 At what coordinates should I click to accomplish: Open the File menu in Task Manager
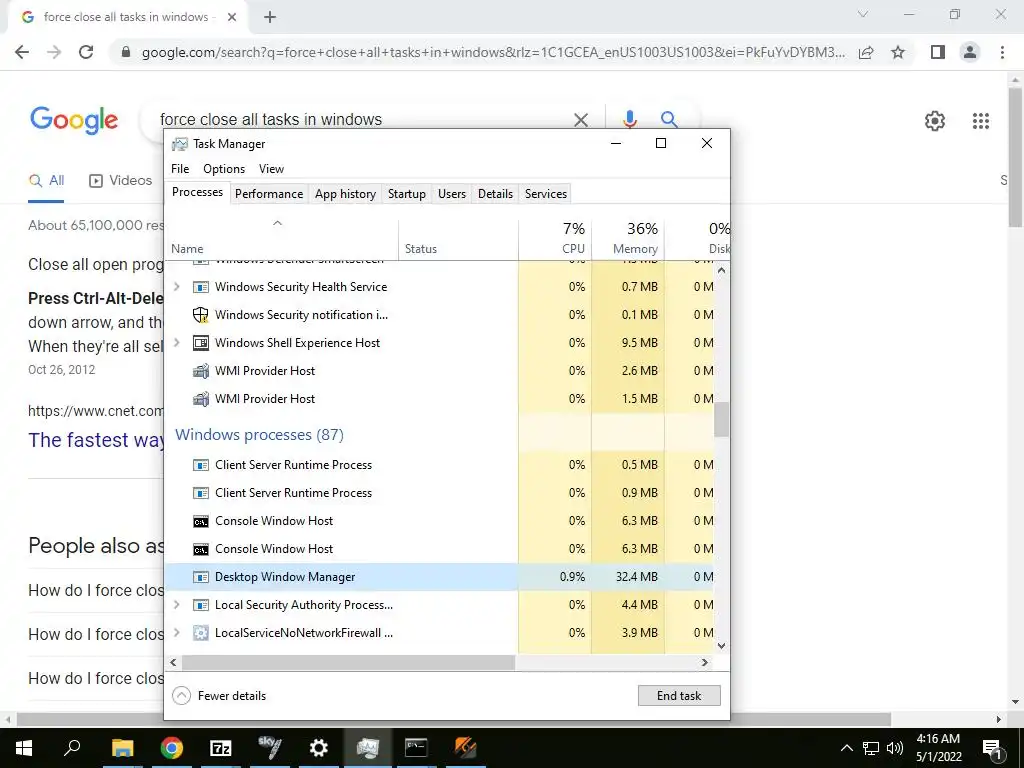180,168
